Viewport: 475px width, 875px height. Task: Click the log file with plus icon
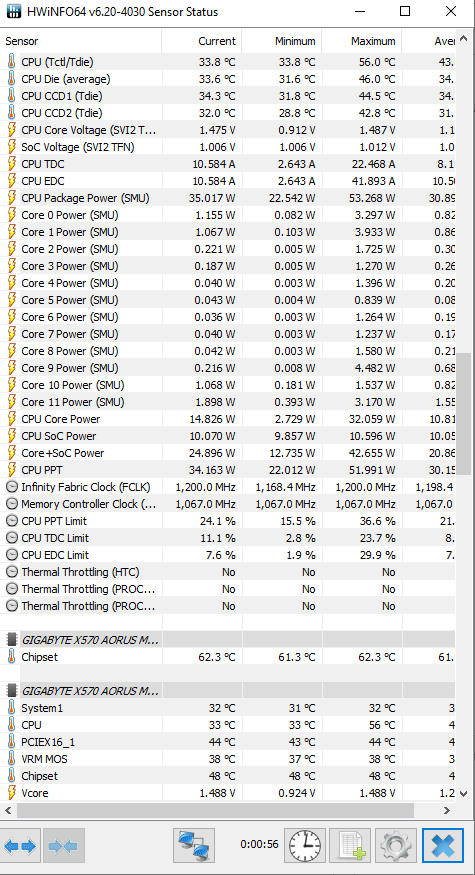coord(350,846)
